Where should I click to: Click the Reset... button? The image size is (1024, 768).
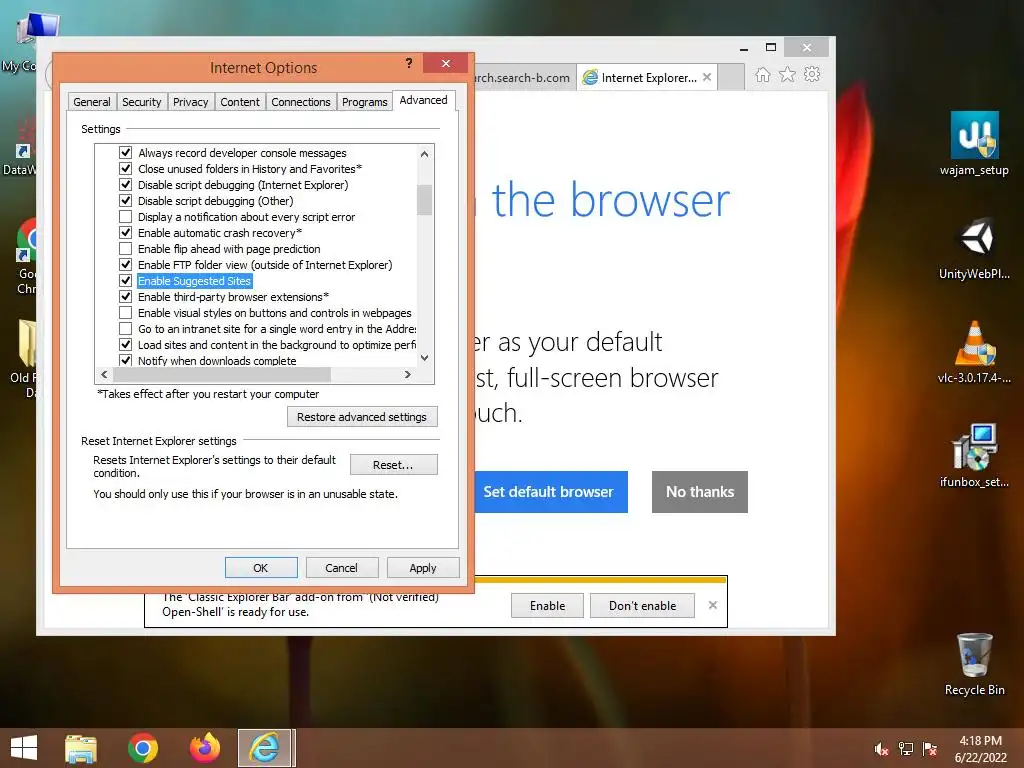[393, 465]
